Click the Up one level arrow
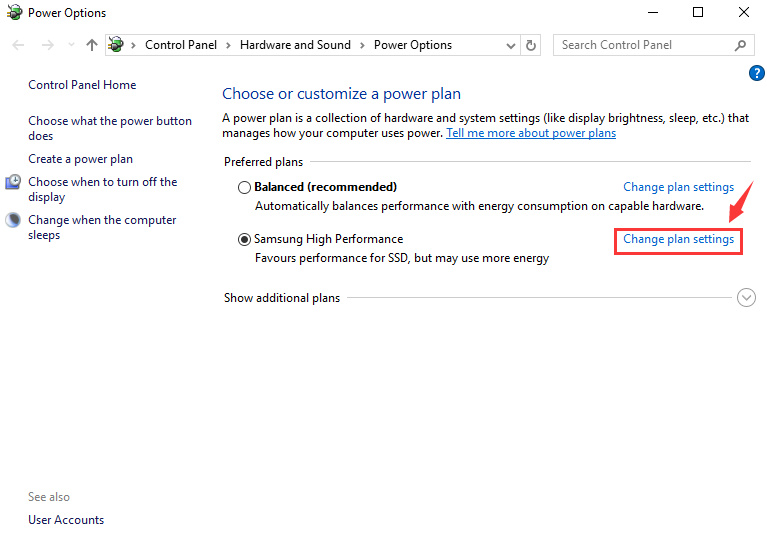 [92, 45]
